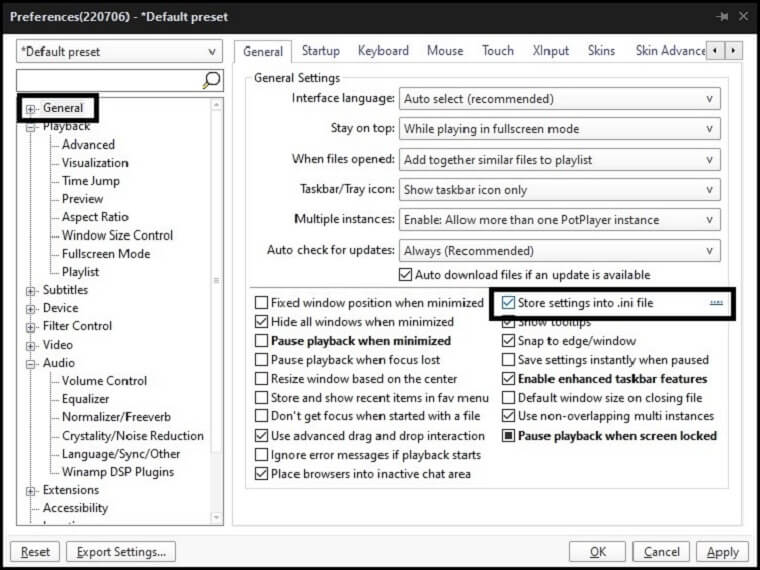Switch to the Mouse tab

coord(445,51)
